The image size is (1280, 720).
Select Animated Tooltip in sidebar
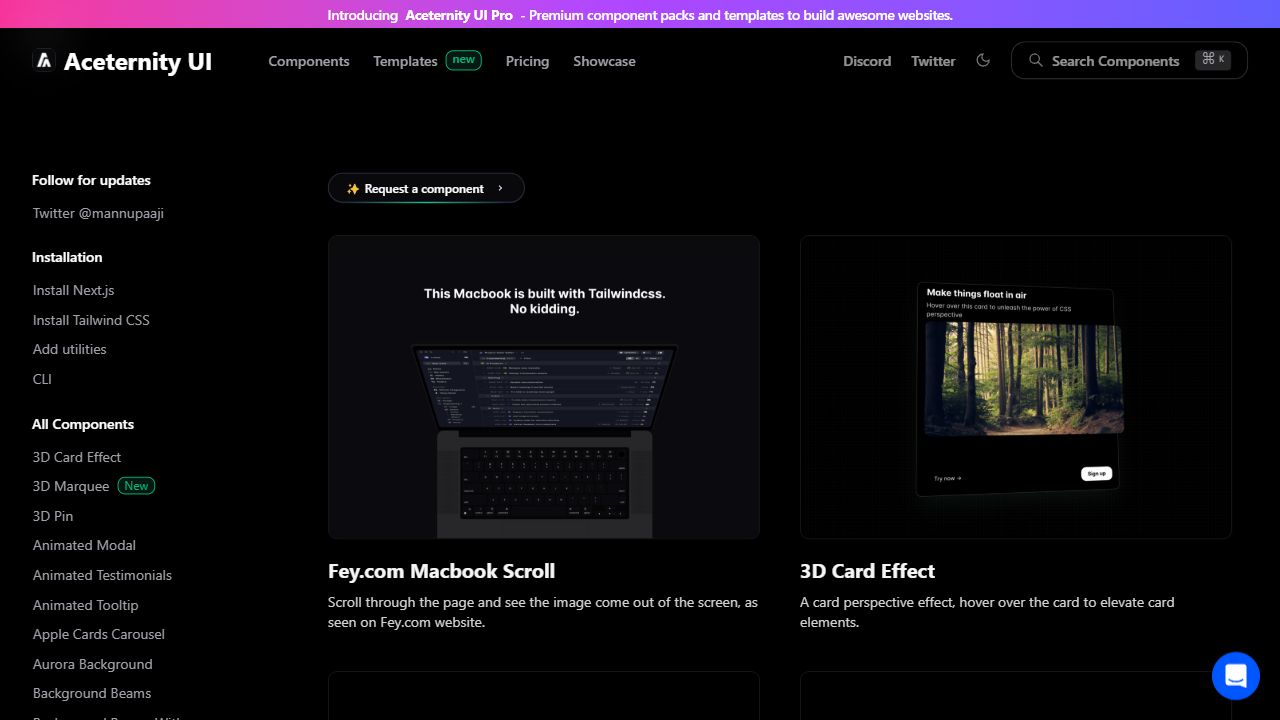[x=85, y=605]
